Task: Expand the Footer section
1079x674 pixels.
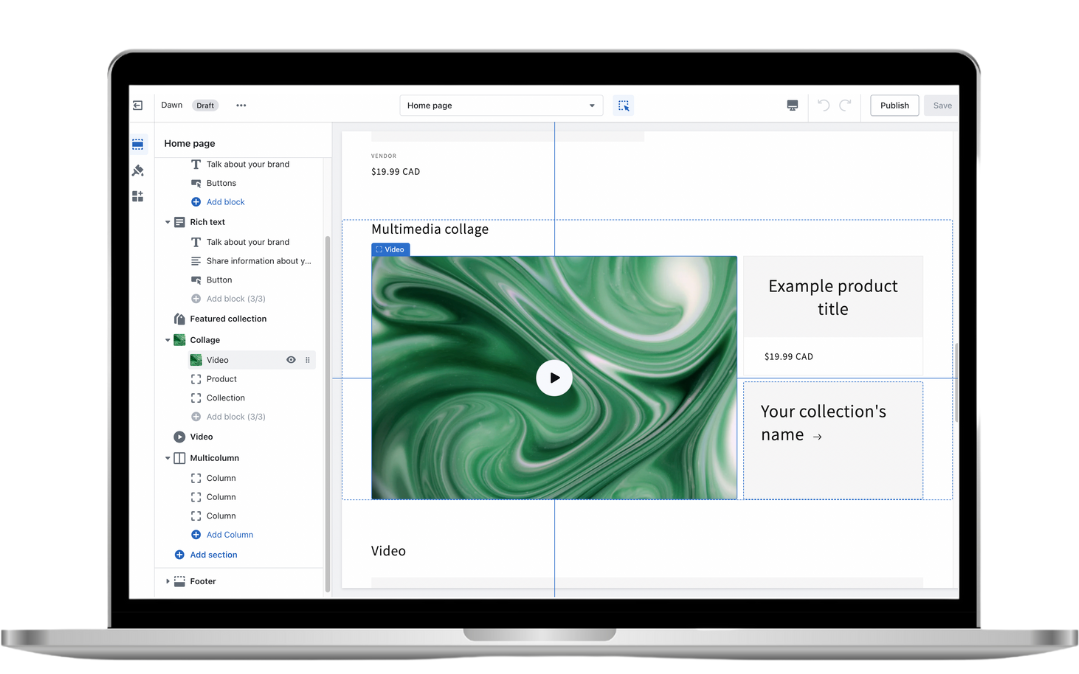Action: [x=168, y=581]
